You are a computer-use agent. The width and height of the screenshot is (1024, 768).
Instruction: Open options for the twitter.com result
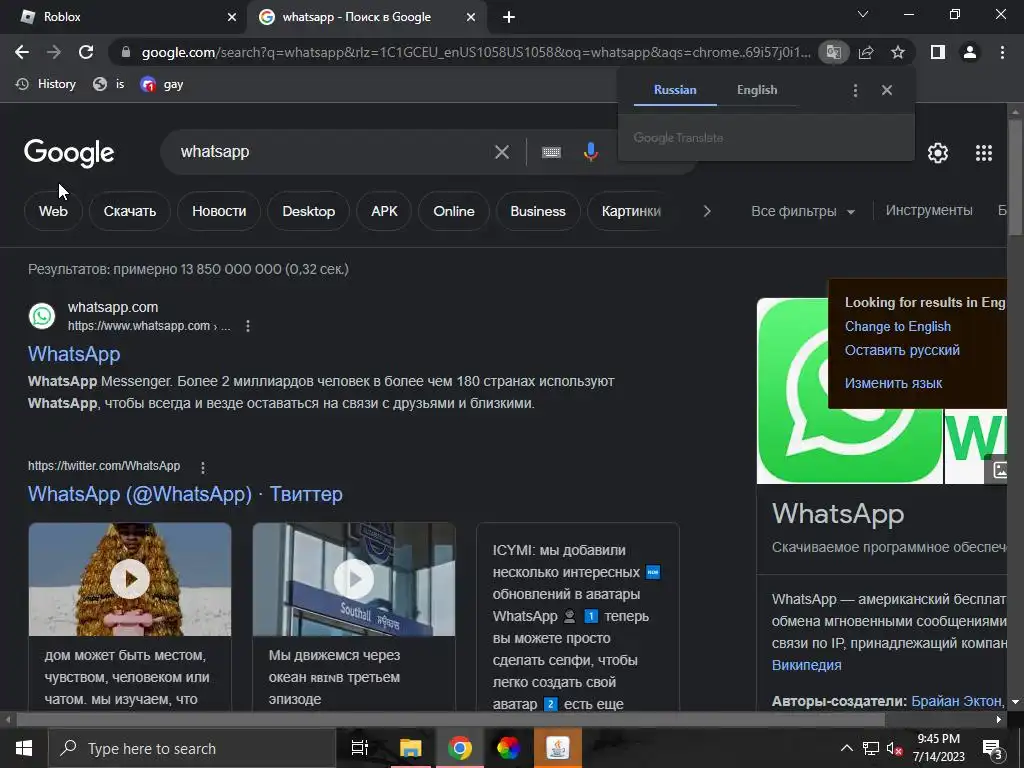click(203, 468)
